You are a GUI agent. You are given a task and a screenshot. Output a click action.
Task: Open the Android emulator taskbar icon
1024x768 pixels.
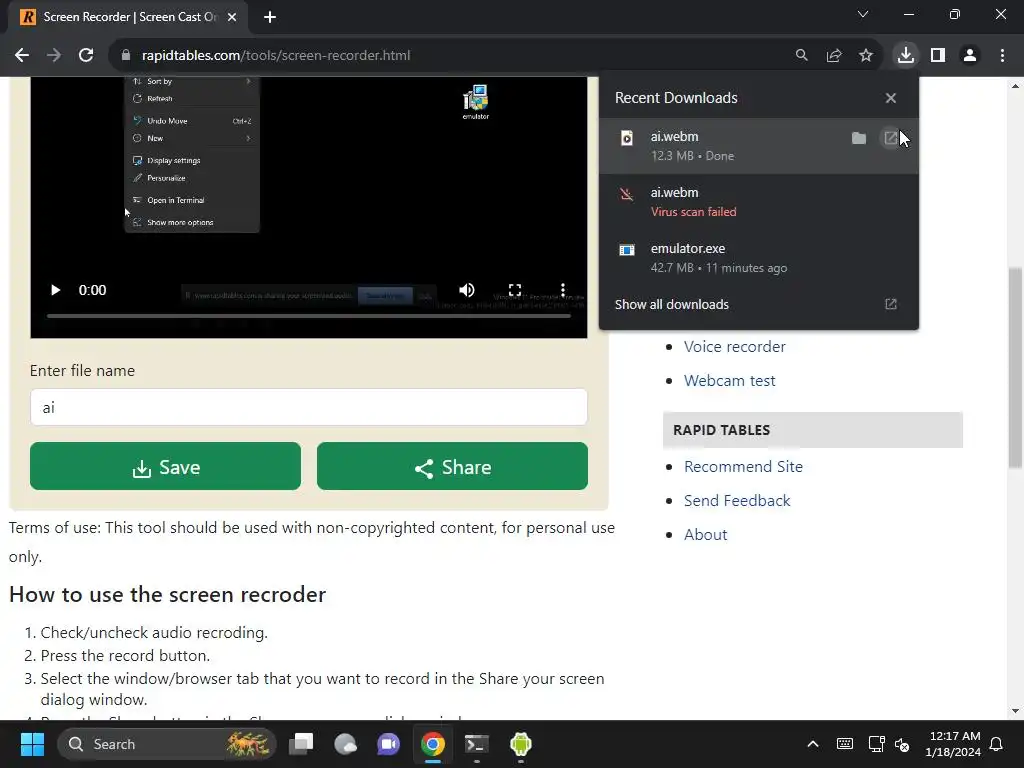pyautogui.click(x=520, y=744)
